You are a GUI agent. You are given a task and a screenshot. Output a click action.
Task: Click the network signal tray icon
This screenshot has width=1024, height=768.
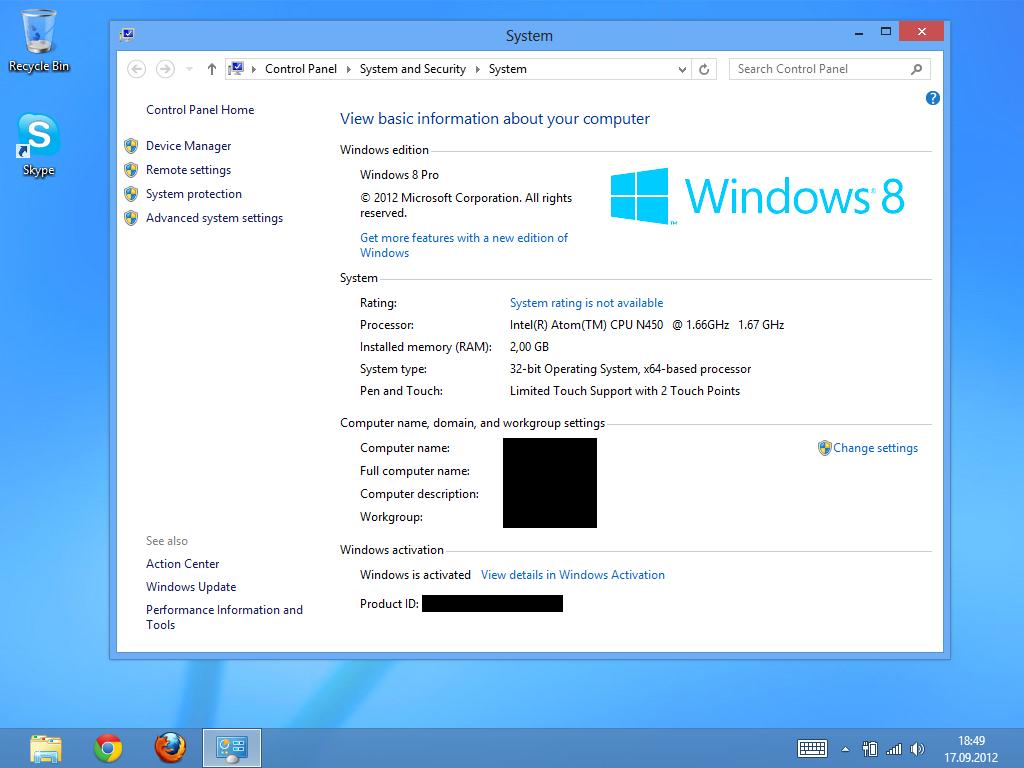click(x=893, y=749)
